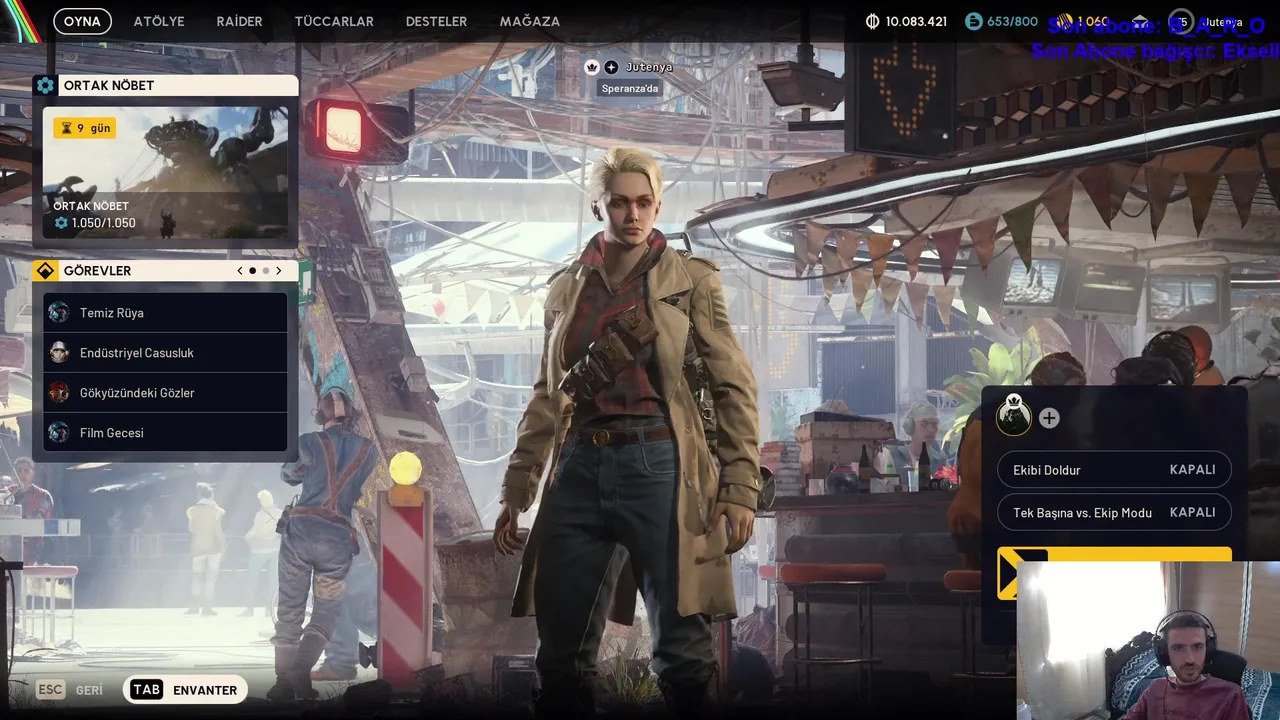Click the gear icon beside ORTAK NÖBET
The width and height of the screenshot is (1280, 720).
(45, 86)
